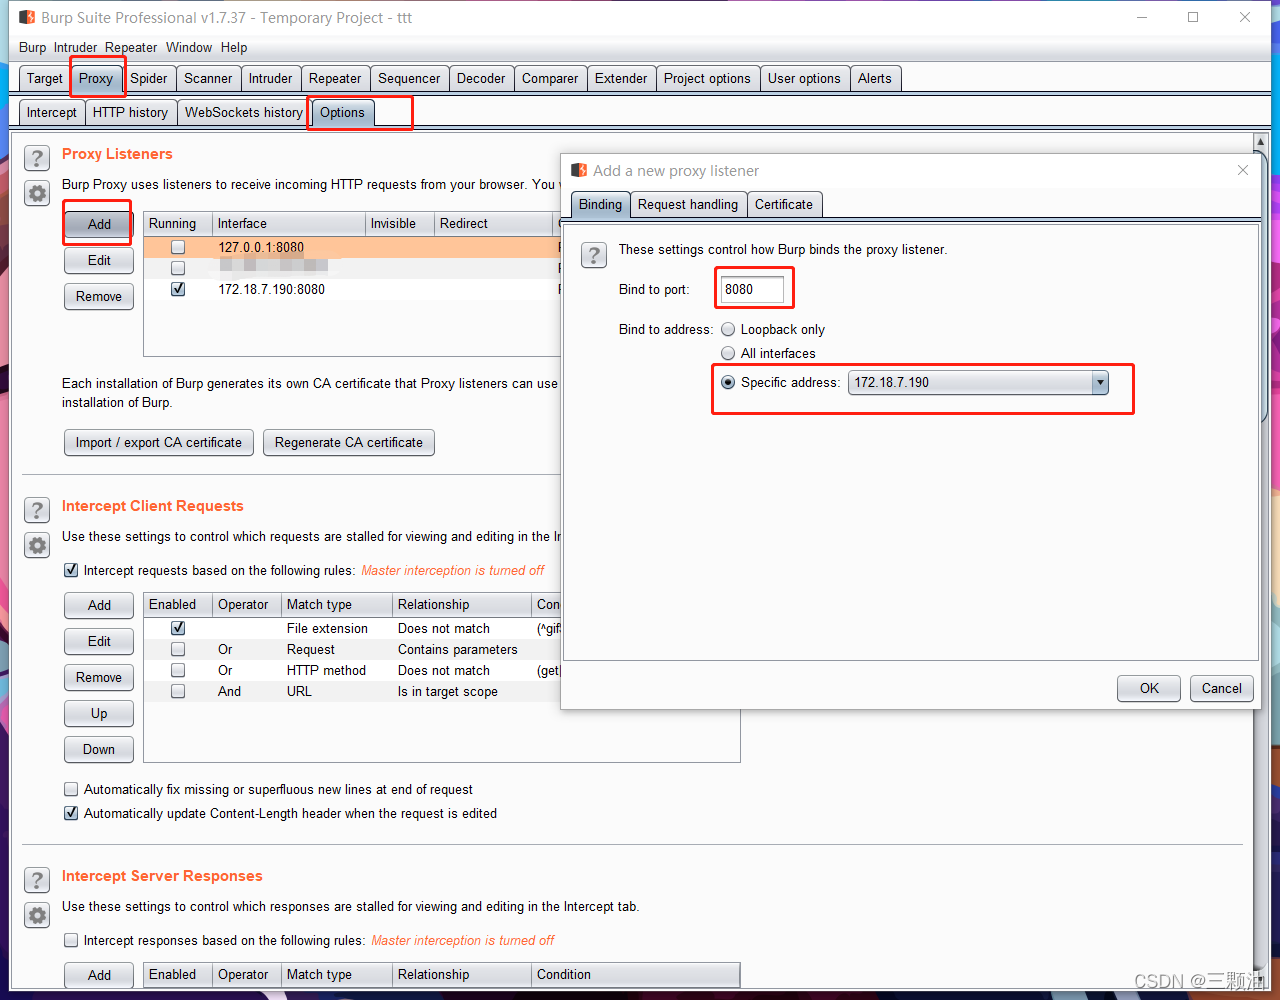1280x1000 pixels.
Task: Open the Window menu
Action: [189, 47]
